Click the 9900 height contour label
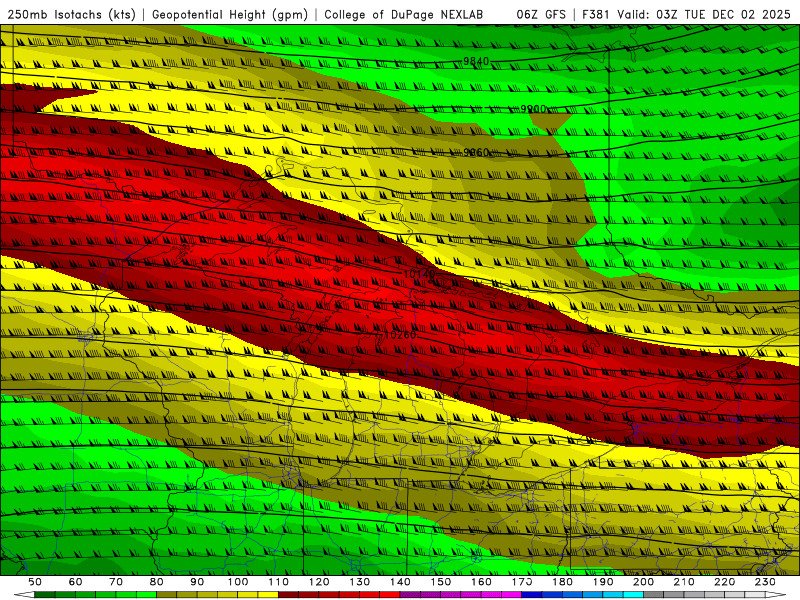This screenshot has width=800, height=600. point(533,109)
